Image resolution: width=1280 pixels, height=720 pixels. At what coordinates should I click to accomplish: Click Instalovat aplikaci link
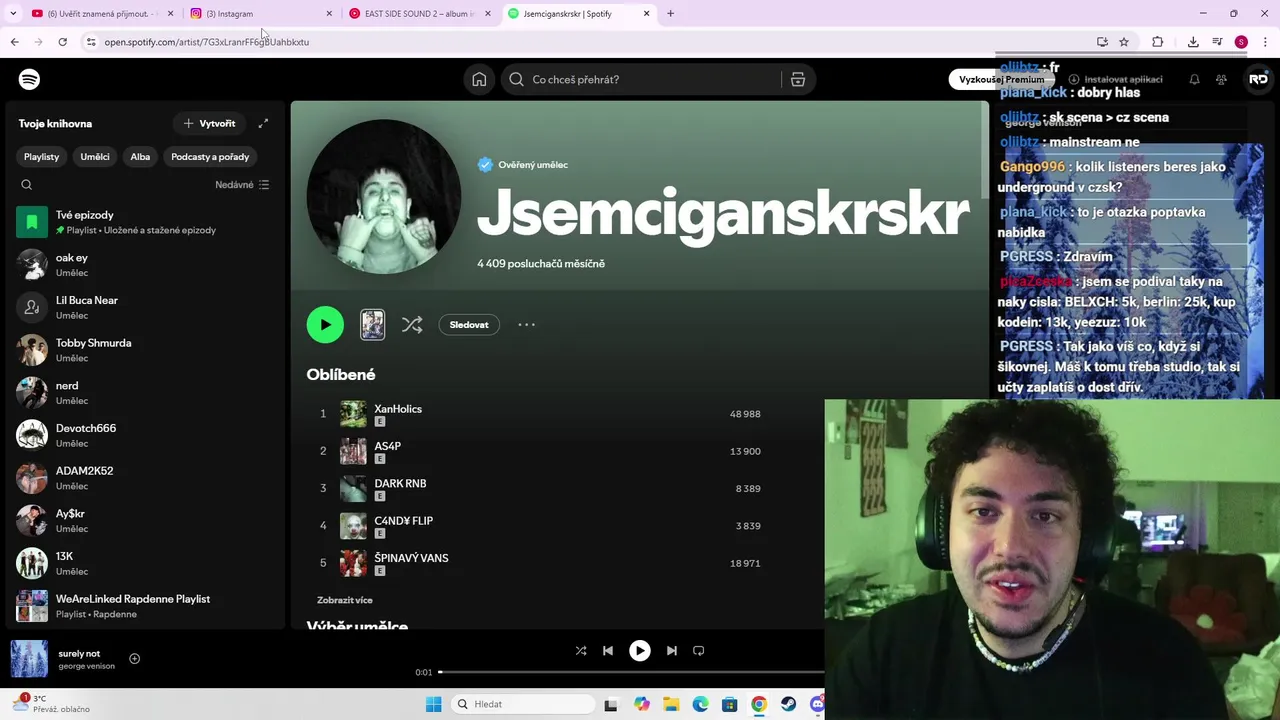click(1115, 79)
